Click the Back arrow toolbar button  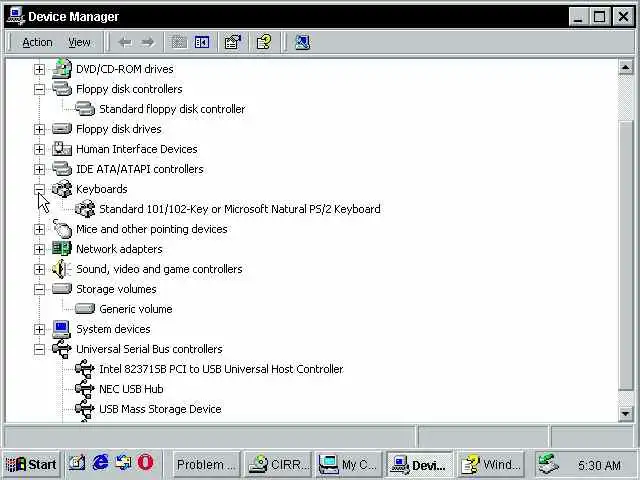[x=124, y=42]
